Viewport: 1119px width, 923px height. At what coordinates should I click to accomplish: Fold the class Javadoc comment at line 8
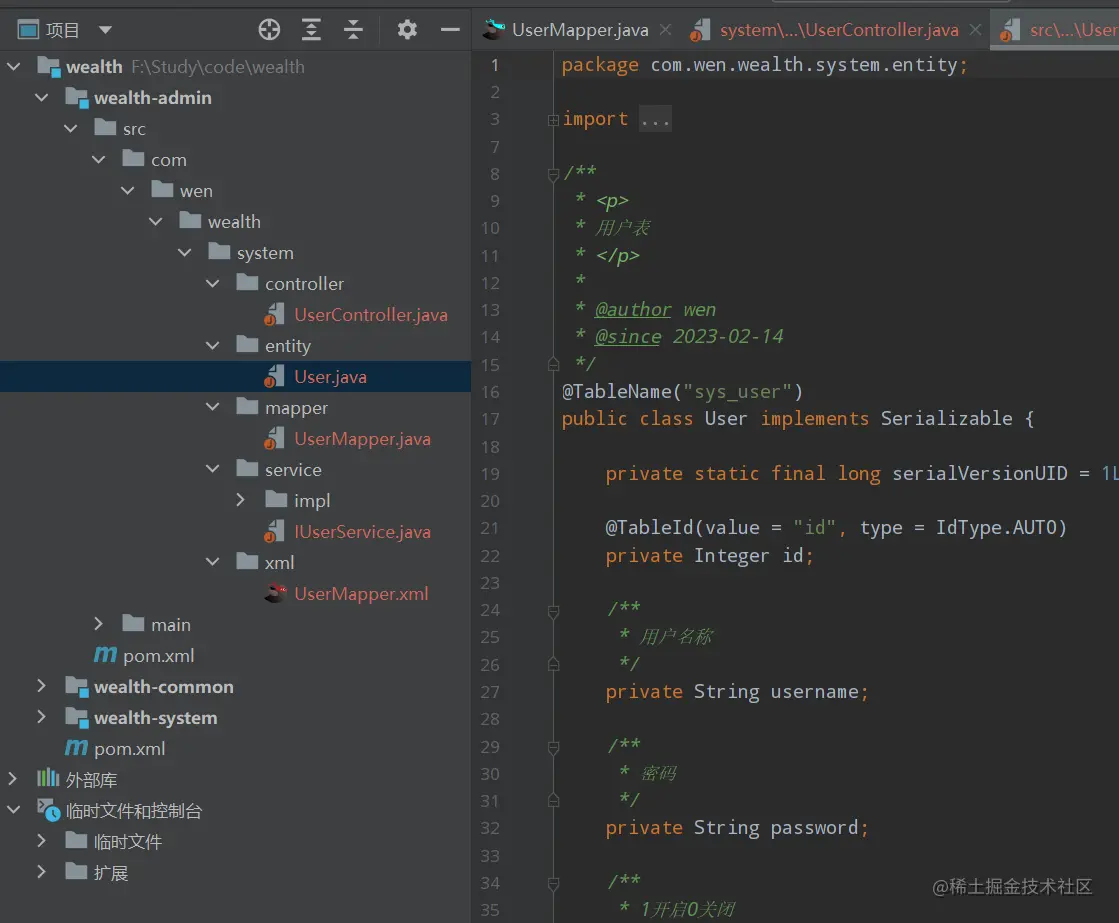coord(553,174)
